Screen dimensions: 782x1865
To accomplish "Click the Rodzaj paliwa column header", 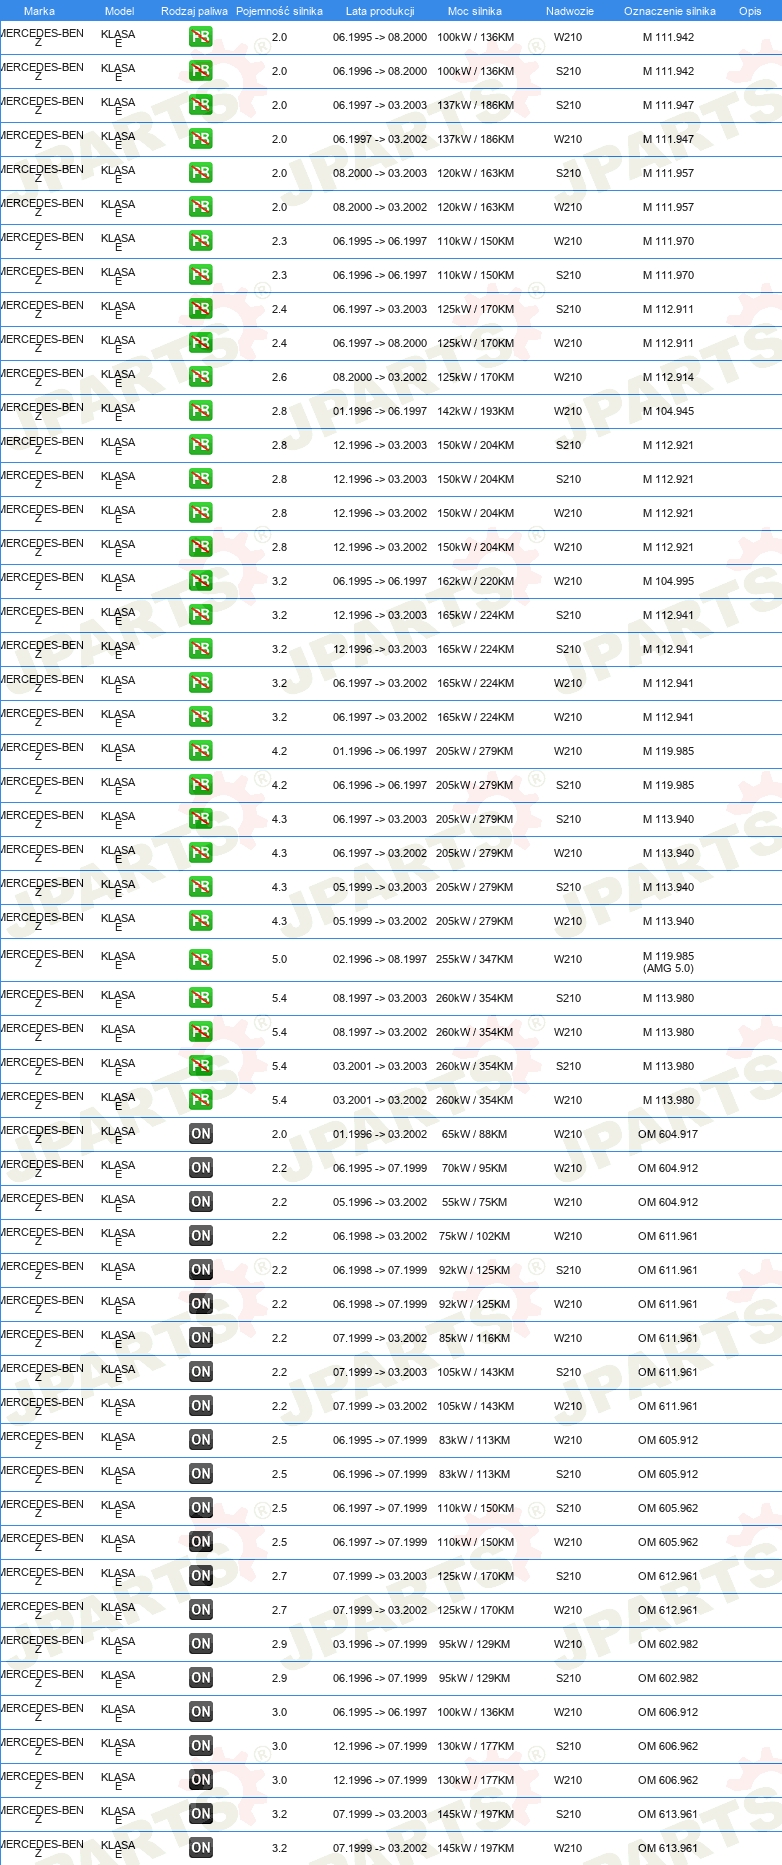I will [194, 11].
